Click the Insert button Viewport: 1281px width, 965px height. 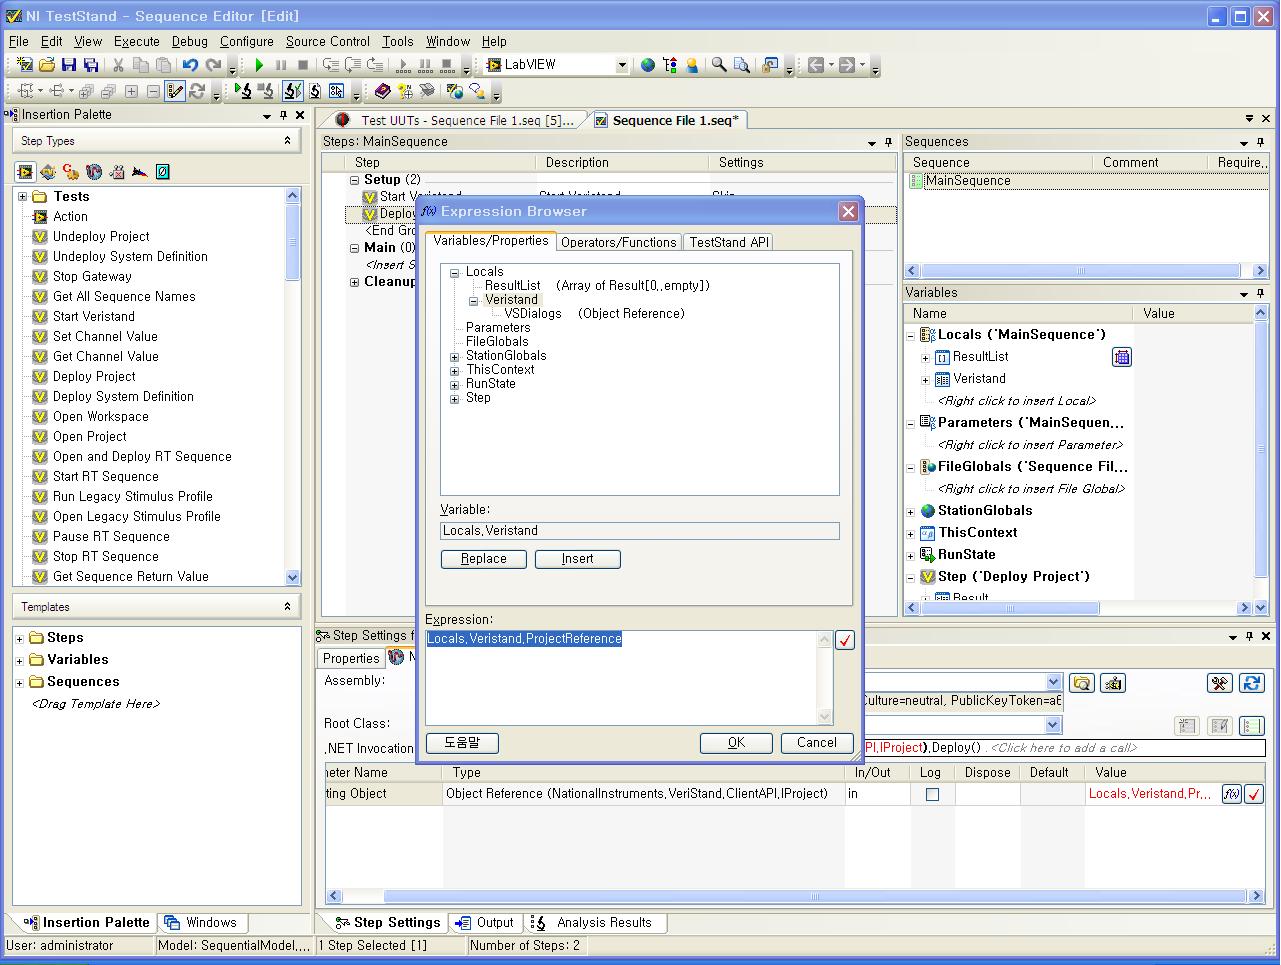pyautogui.click(x=578, y=559)
